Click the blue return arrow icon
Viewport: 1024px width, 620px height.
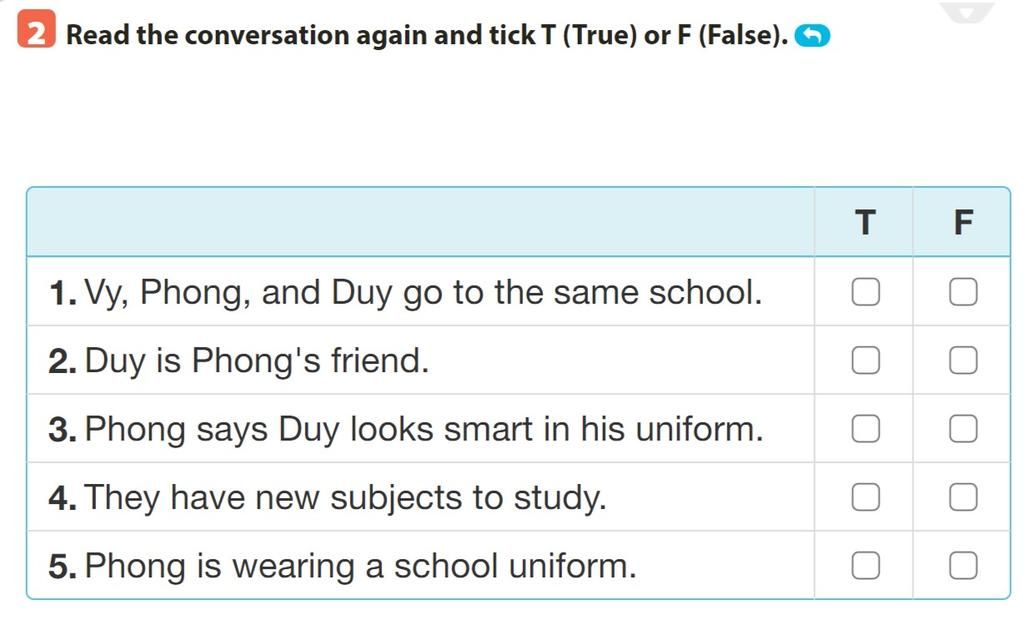[812, 35]
